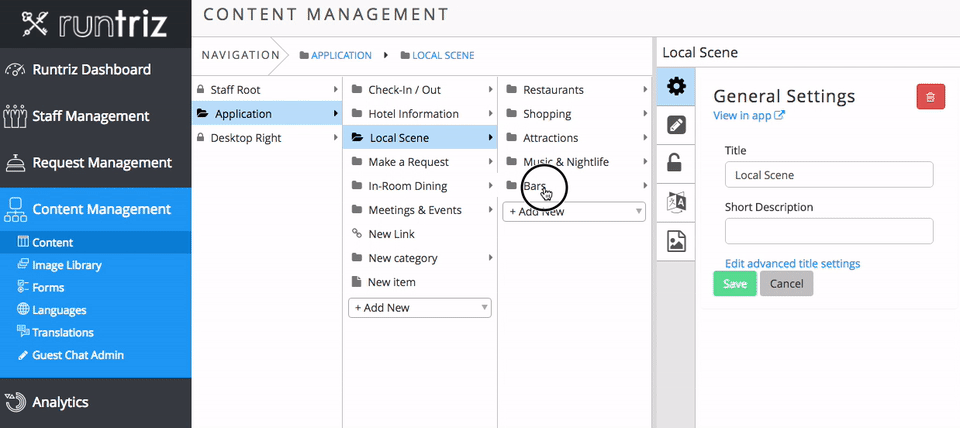Click the red trash delete button
This screenshot has width=960, height=428.
(x=931, y=97)
